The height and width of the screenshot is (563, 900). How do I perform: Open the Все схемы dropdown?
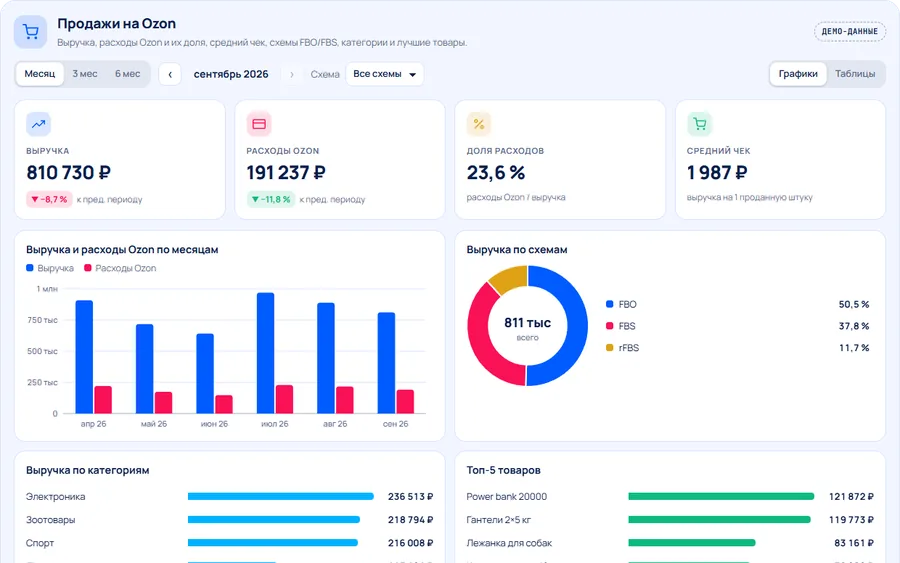(385, 74)
